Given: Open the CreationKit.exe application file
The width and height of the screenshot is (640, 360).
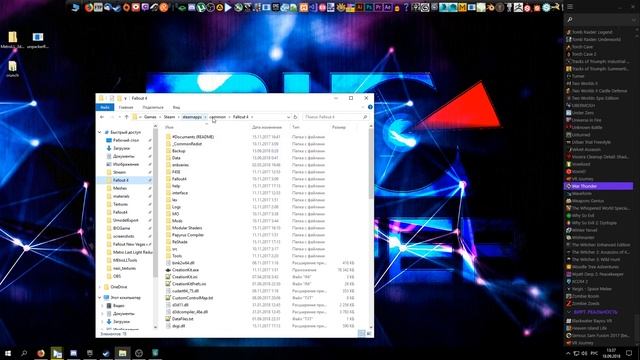Looking at the screenshot, I should coord(185,270).
